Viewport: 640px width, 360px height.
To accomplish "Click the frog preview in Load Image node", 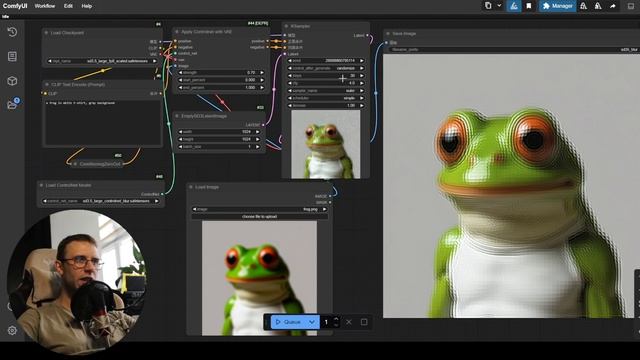I will click(x=259, y=278).
